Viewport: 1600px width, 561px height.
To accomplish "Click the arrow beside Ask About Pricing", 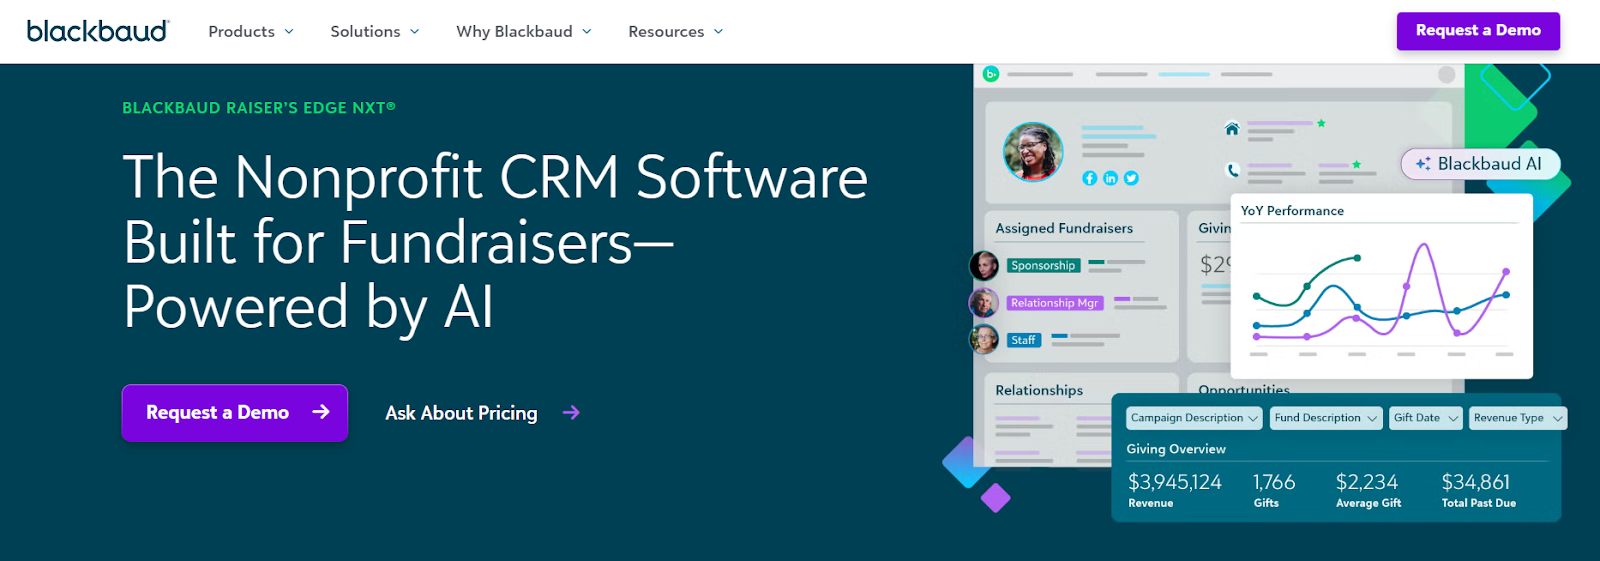I will point(571,413).
